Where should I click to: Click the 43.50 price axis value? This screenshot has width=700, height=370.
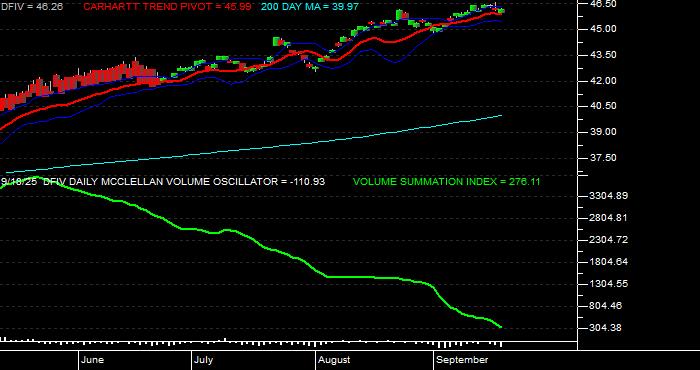point(603,55)
